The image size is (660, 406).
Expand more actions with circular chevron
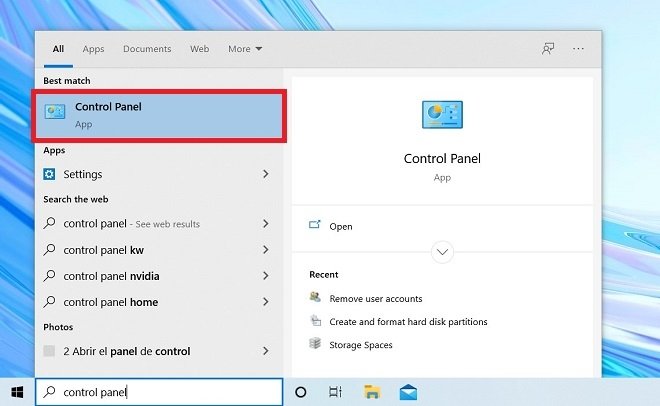point(442,252)
